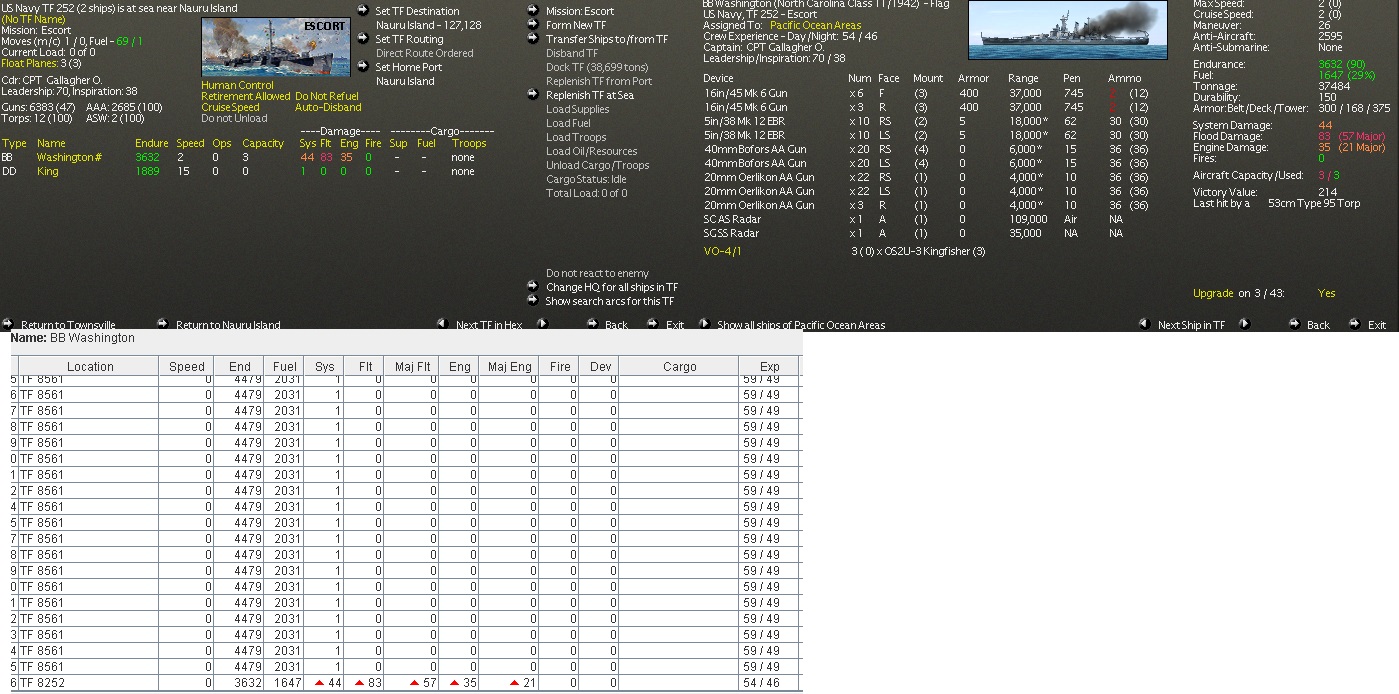
Task: Open the Washington # ship entry
Action: [x=69, y=157]
